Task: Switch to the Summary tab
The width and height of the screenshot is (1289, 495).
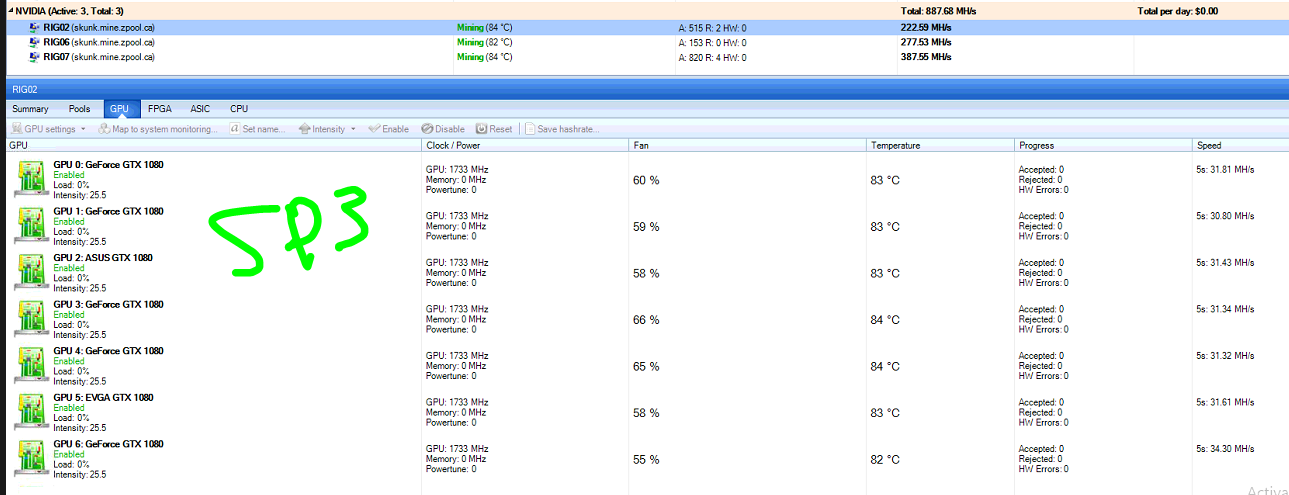Action: tap(30, 109)
